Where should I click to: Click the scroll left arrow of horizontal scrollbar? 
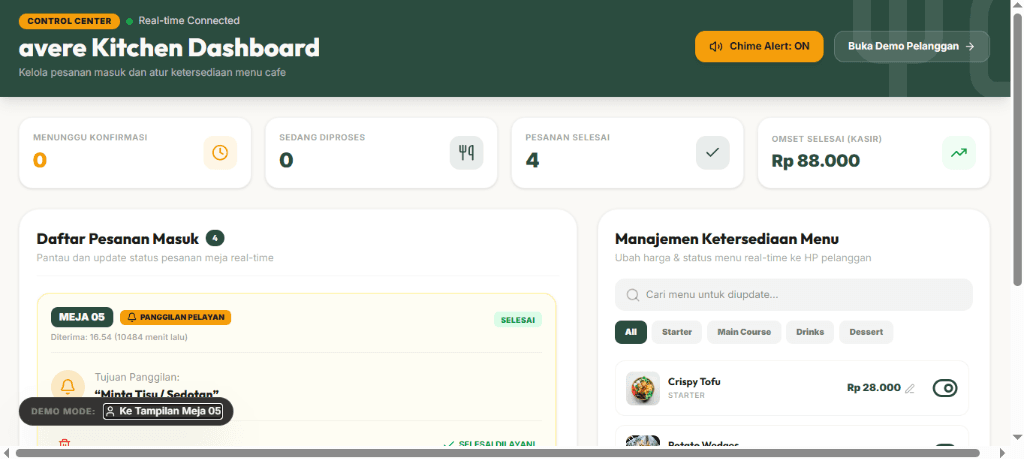[6, 453]
